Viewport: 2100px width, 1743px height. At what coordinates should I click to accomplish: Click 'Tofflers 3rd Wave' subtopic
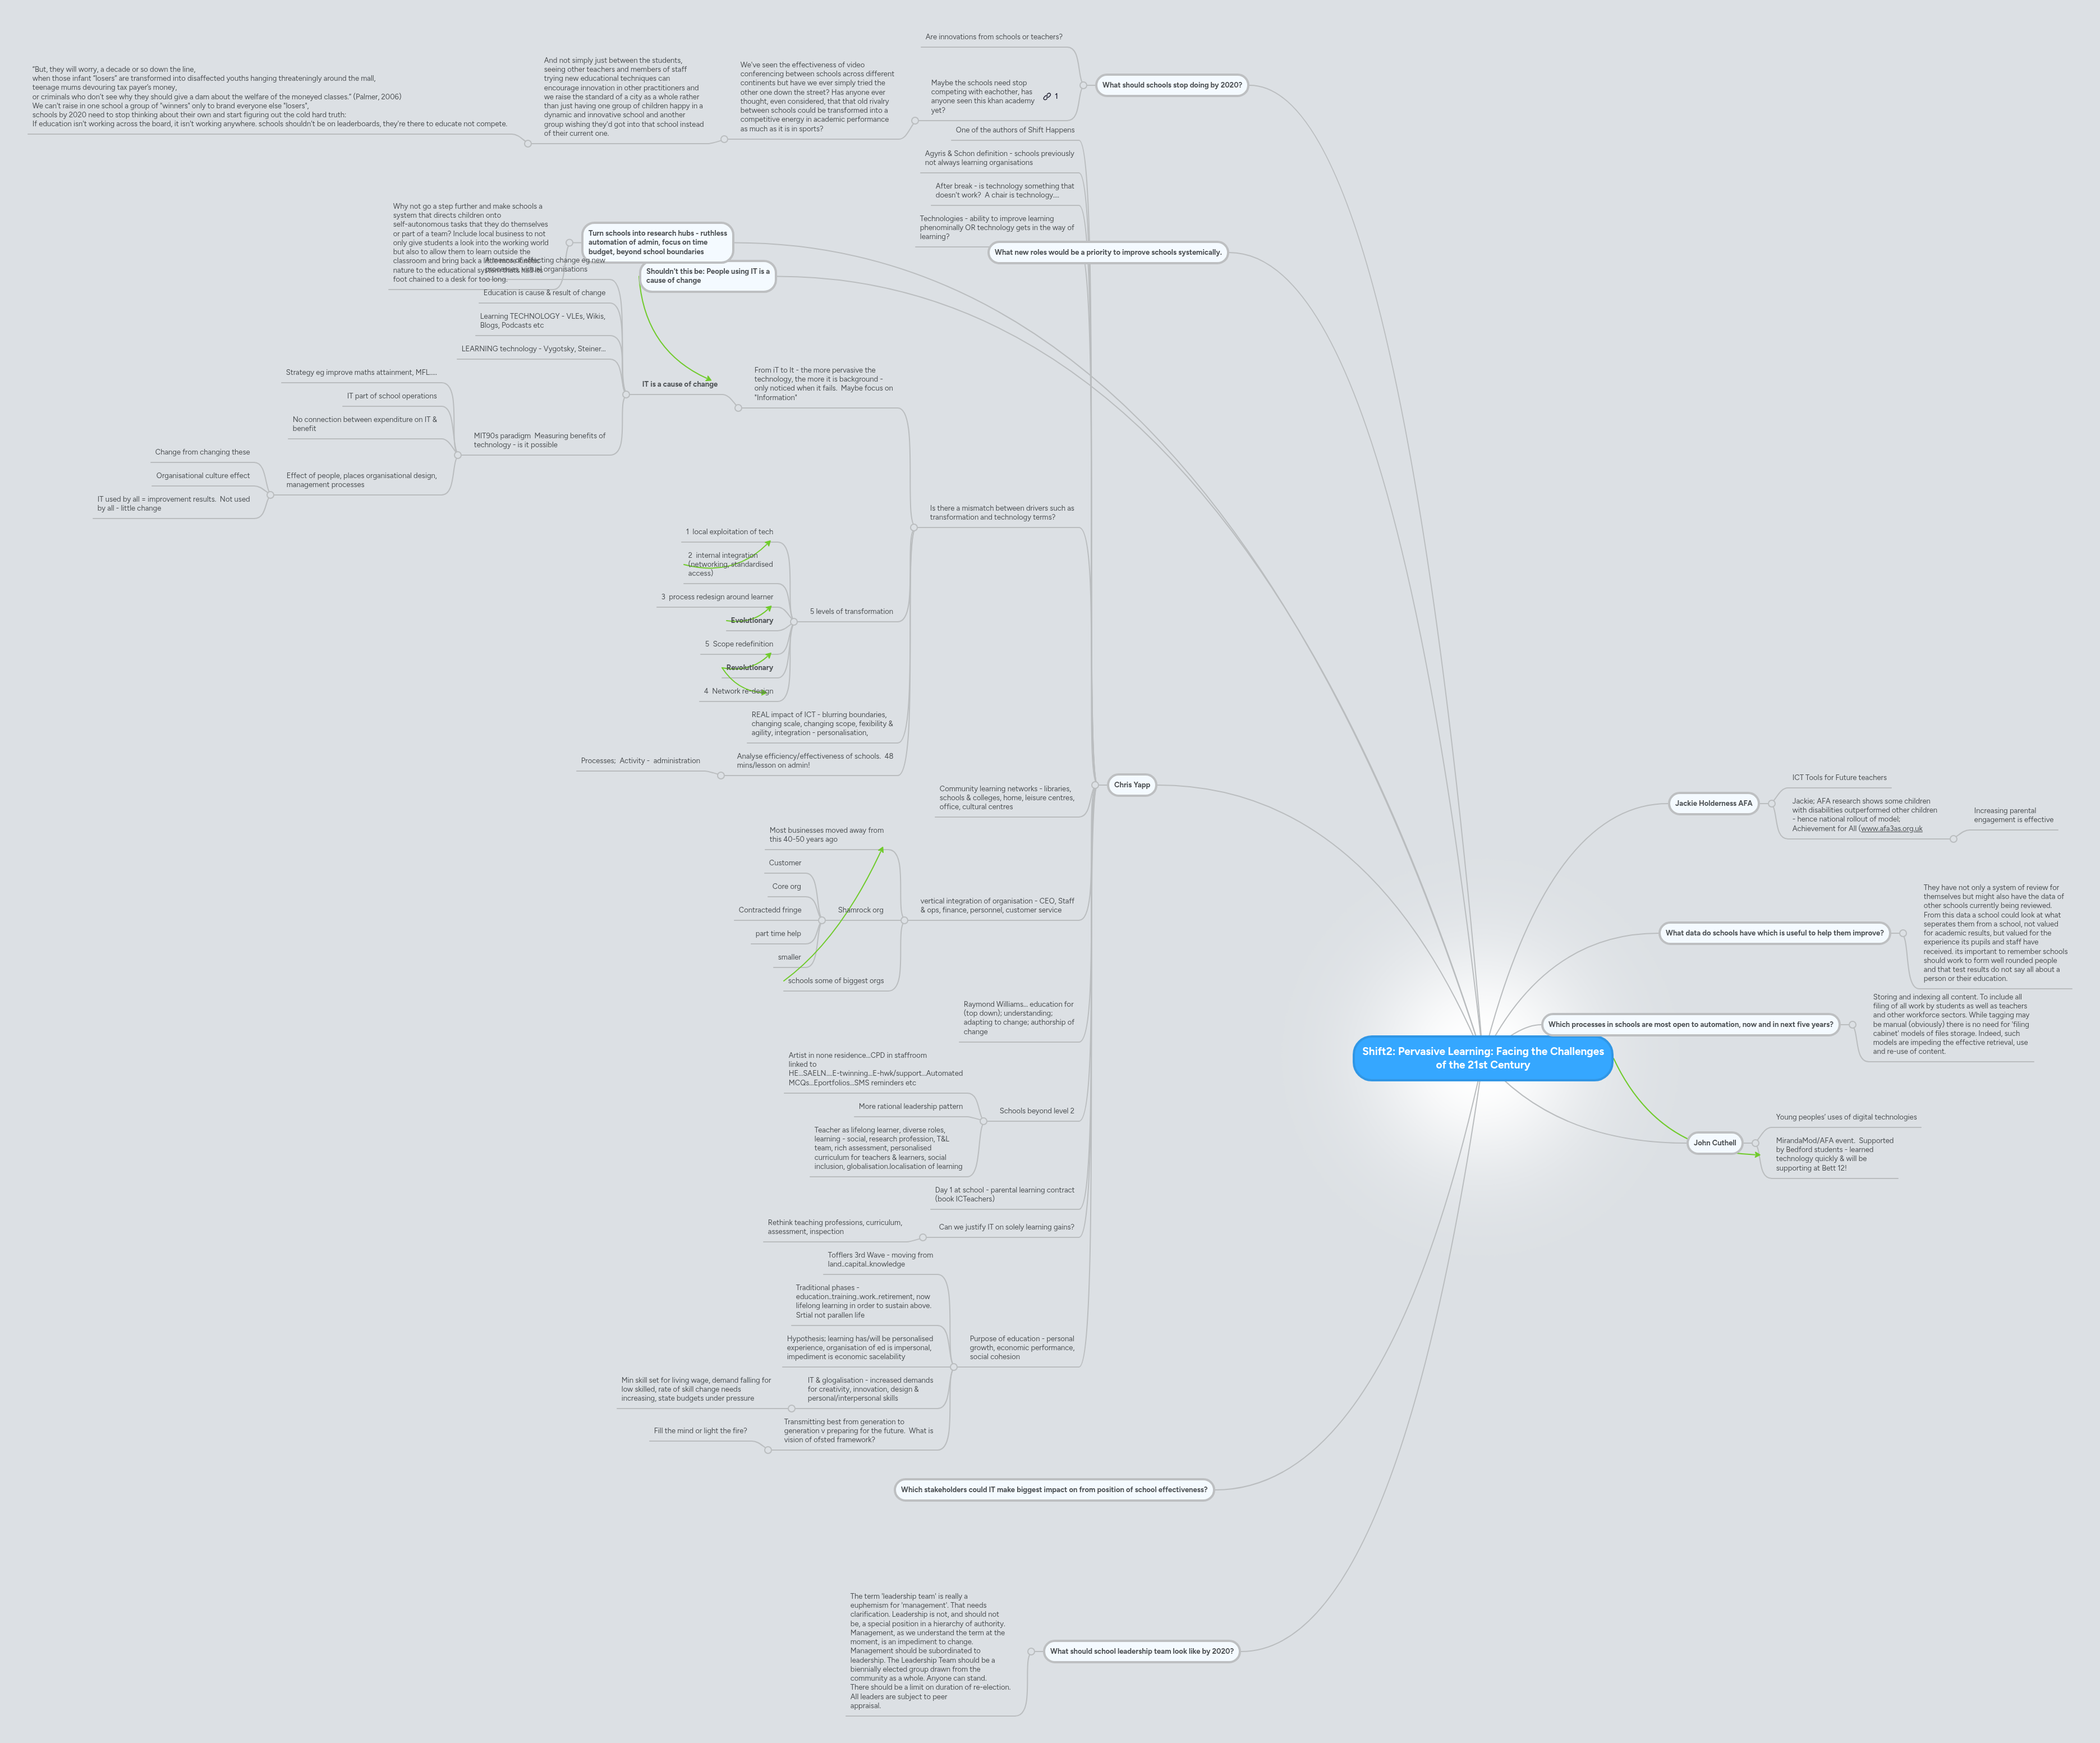click(x=880, y=1259)
